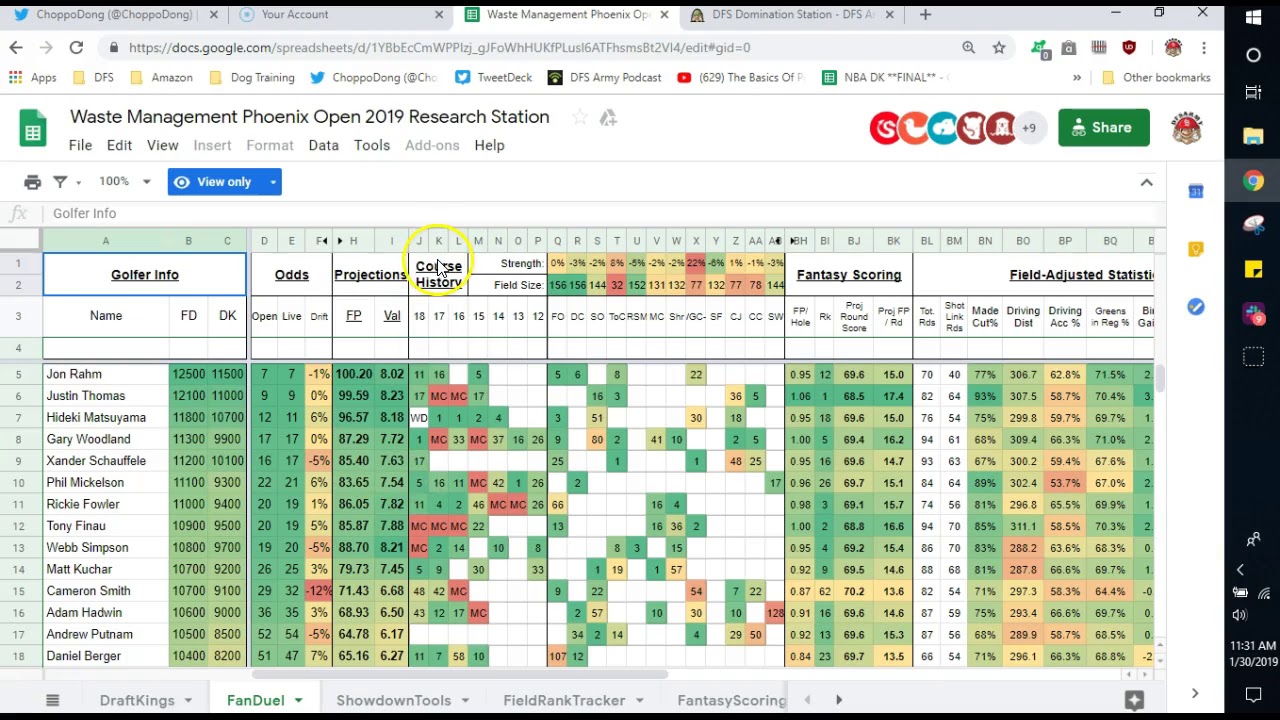Viewport: 1280px width, 720px height.
Task: Click the green Share button
Action: tap(1103, 128)
